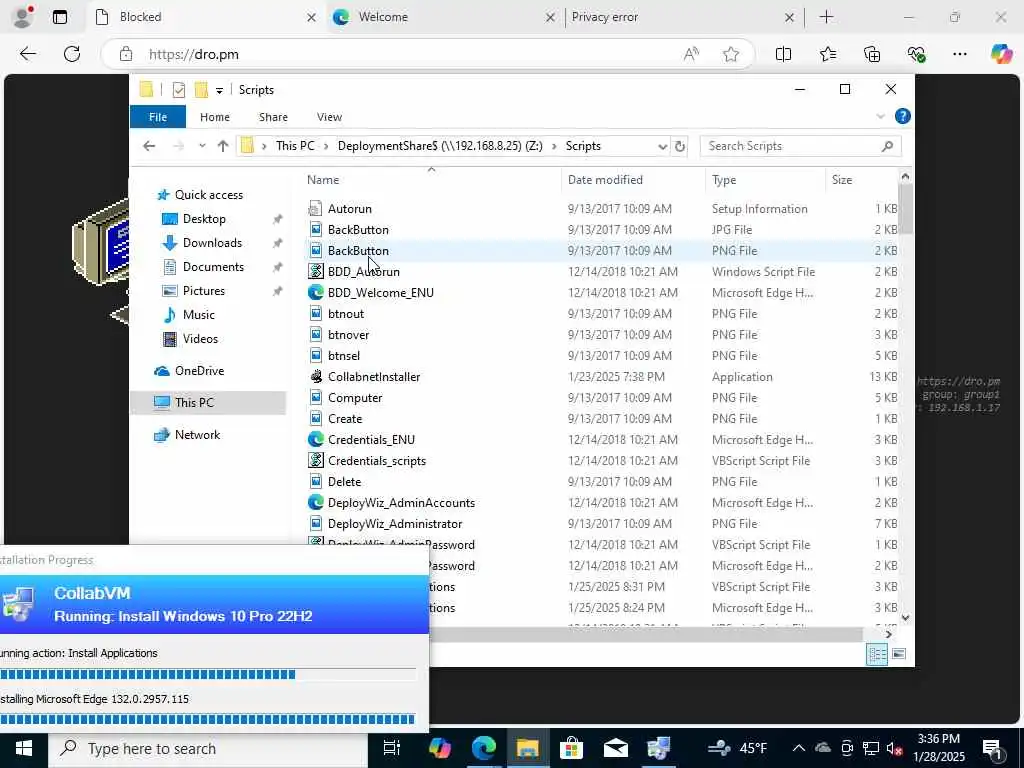
Task: Open Music in navigation pane
Action: pos(199,315)
